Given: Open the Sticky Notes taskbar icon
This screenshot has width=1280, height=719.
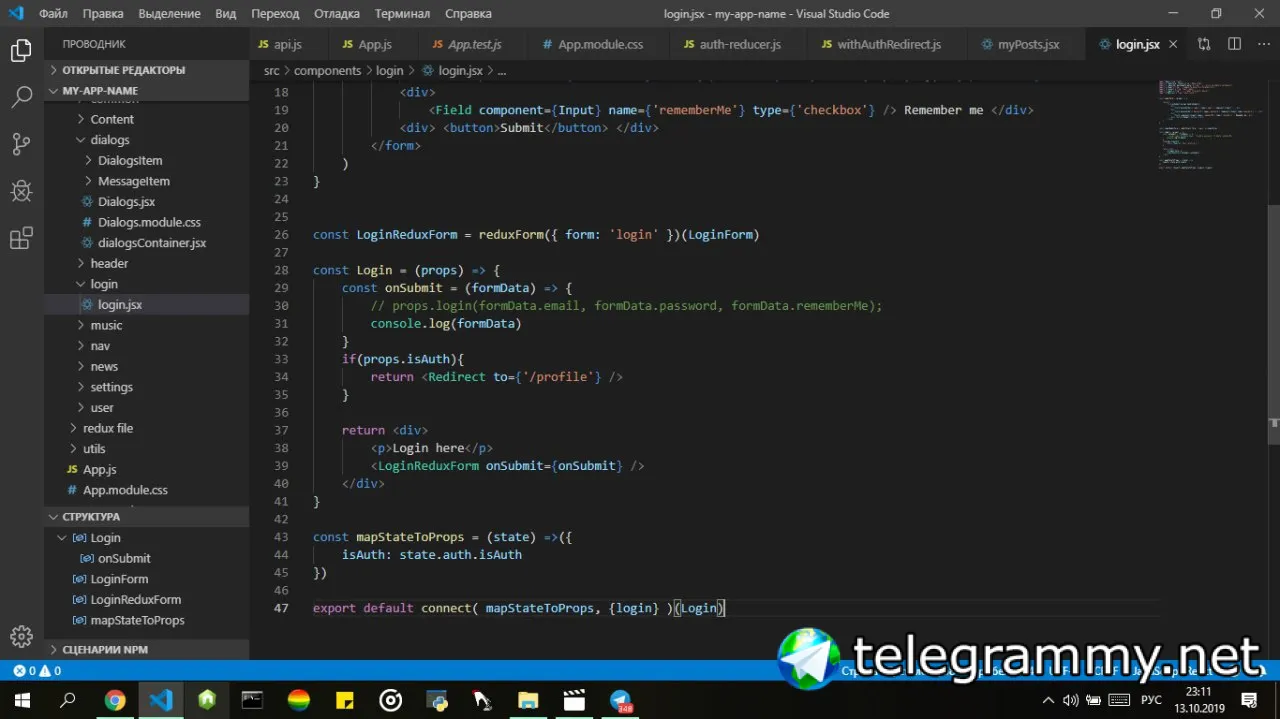Looking at the screenshot, I should (345, 700).
